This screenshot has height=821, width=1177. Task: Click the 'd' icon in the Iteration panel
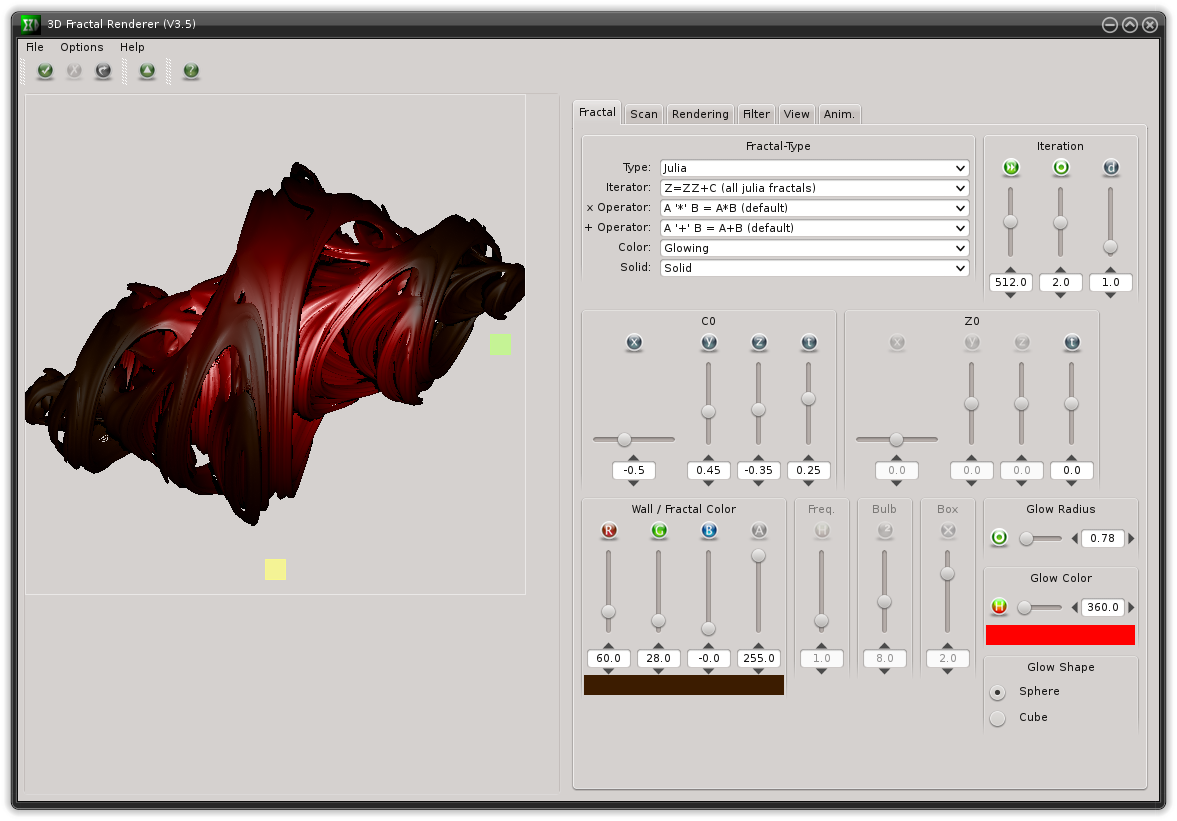point(1110,168)
